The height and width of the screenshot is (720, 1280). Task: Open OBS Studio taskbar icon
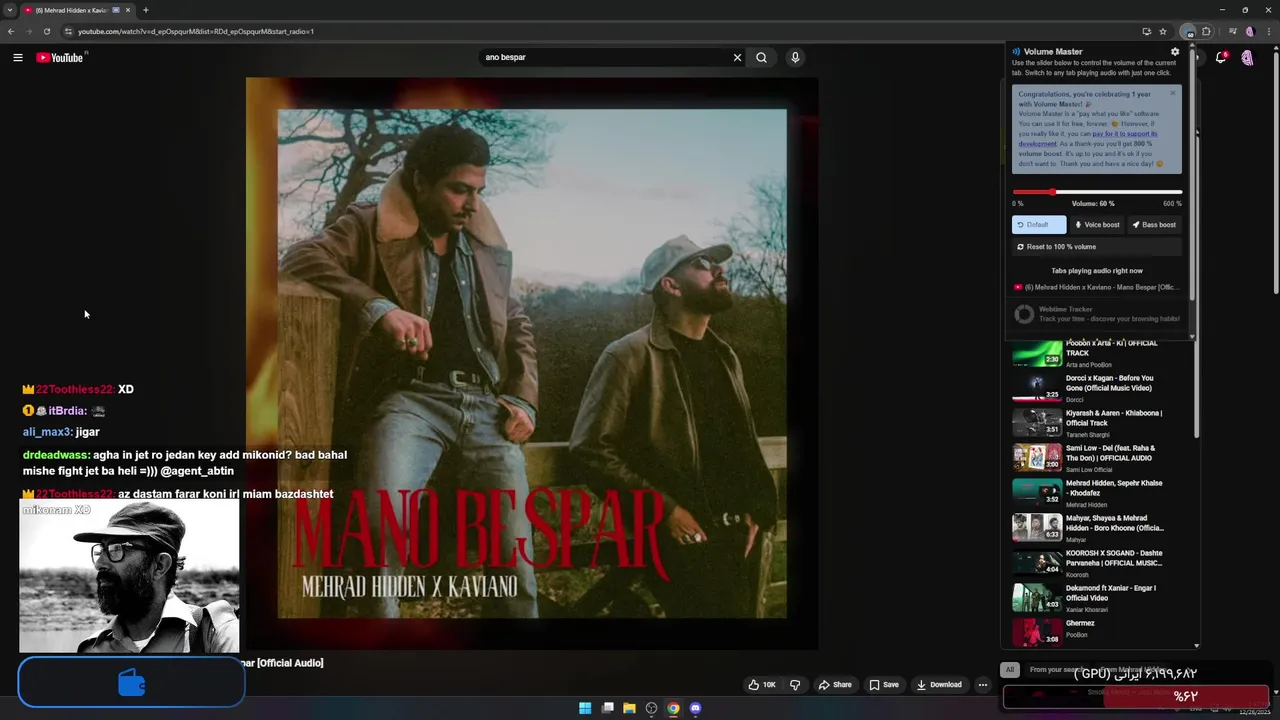[651, 708]
